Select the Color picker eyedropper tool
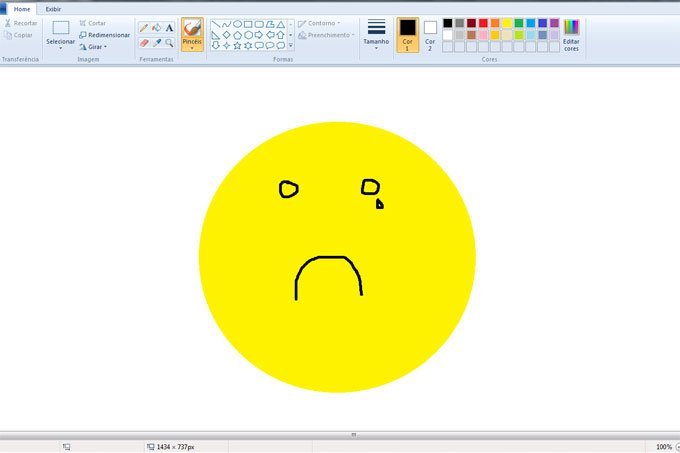Screen dimensions: 680x453 (x=156, y=43)
